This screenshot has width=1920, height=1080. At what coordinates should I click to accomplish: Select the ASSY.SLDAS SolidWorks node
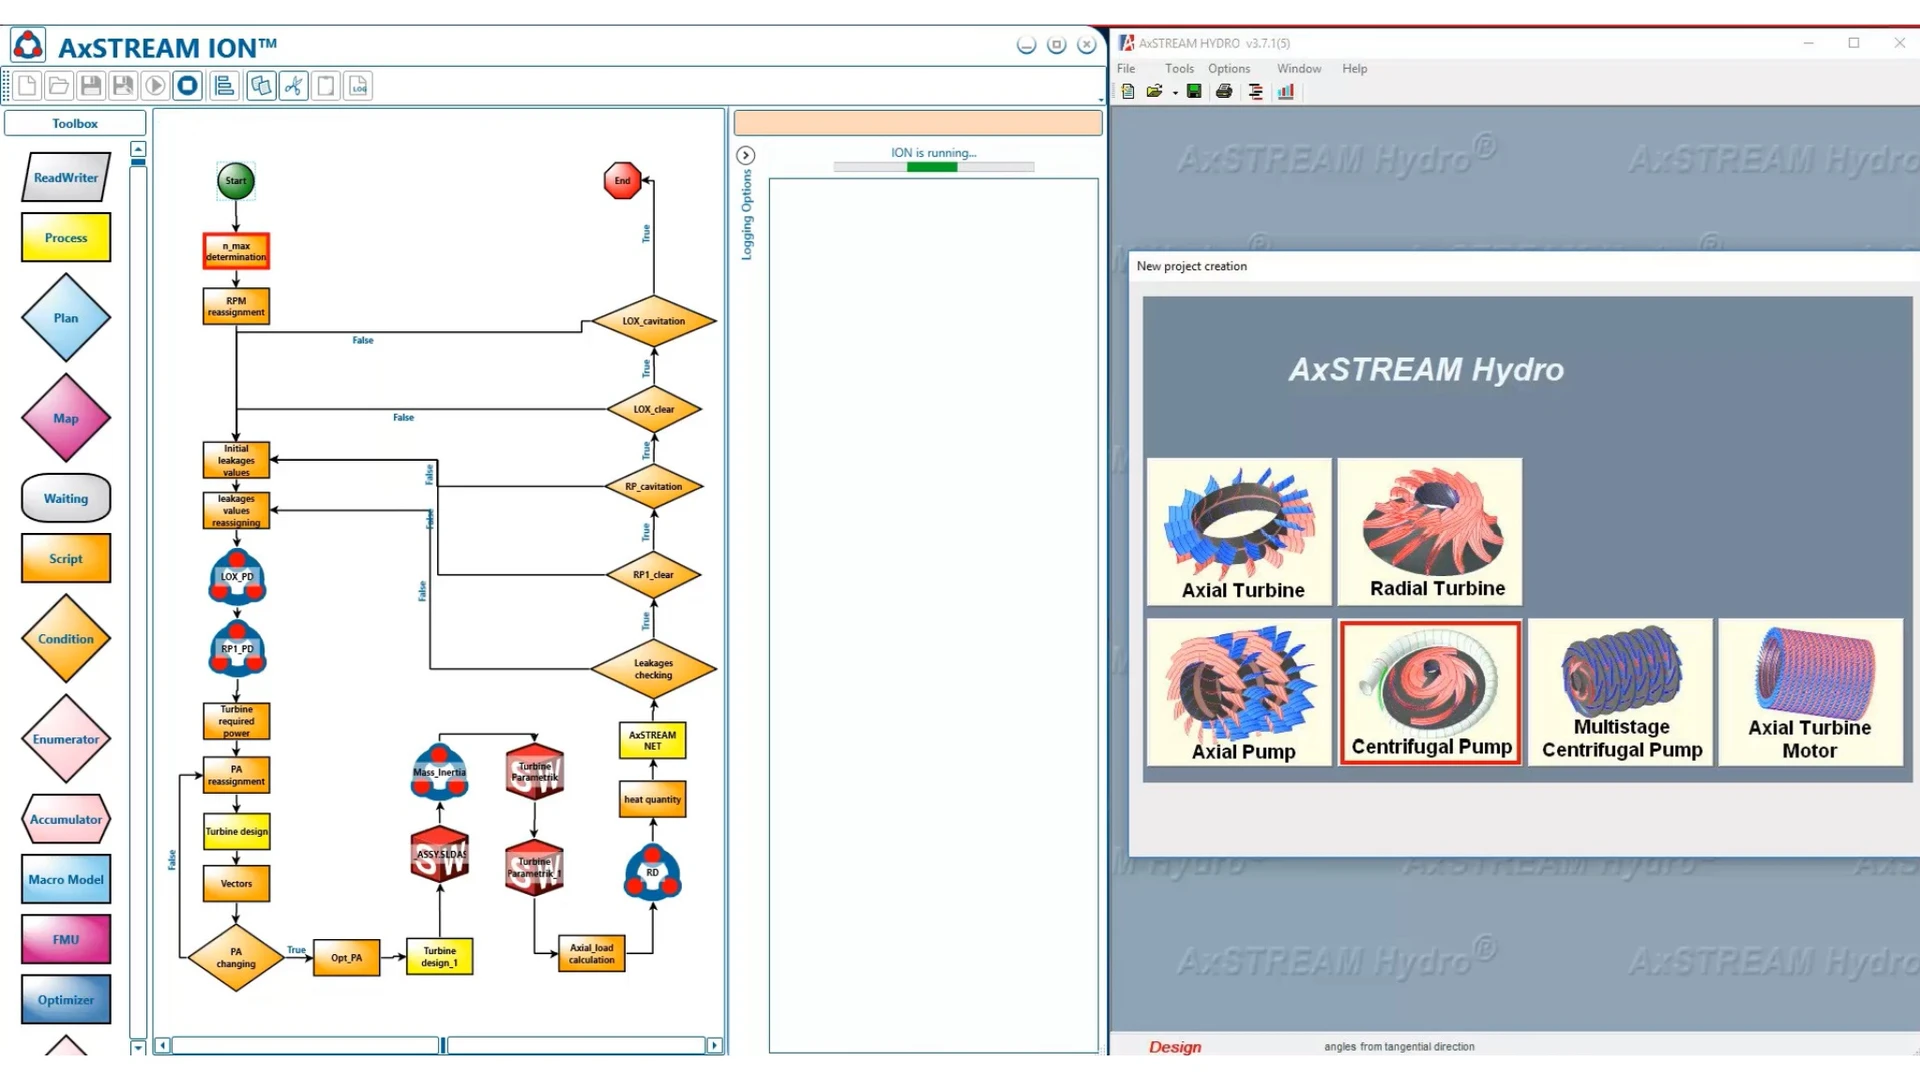point(440,854)
